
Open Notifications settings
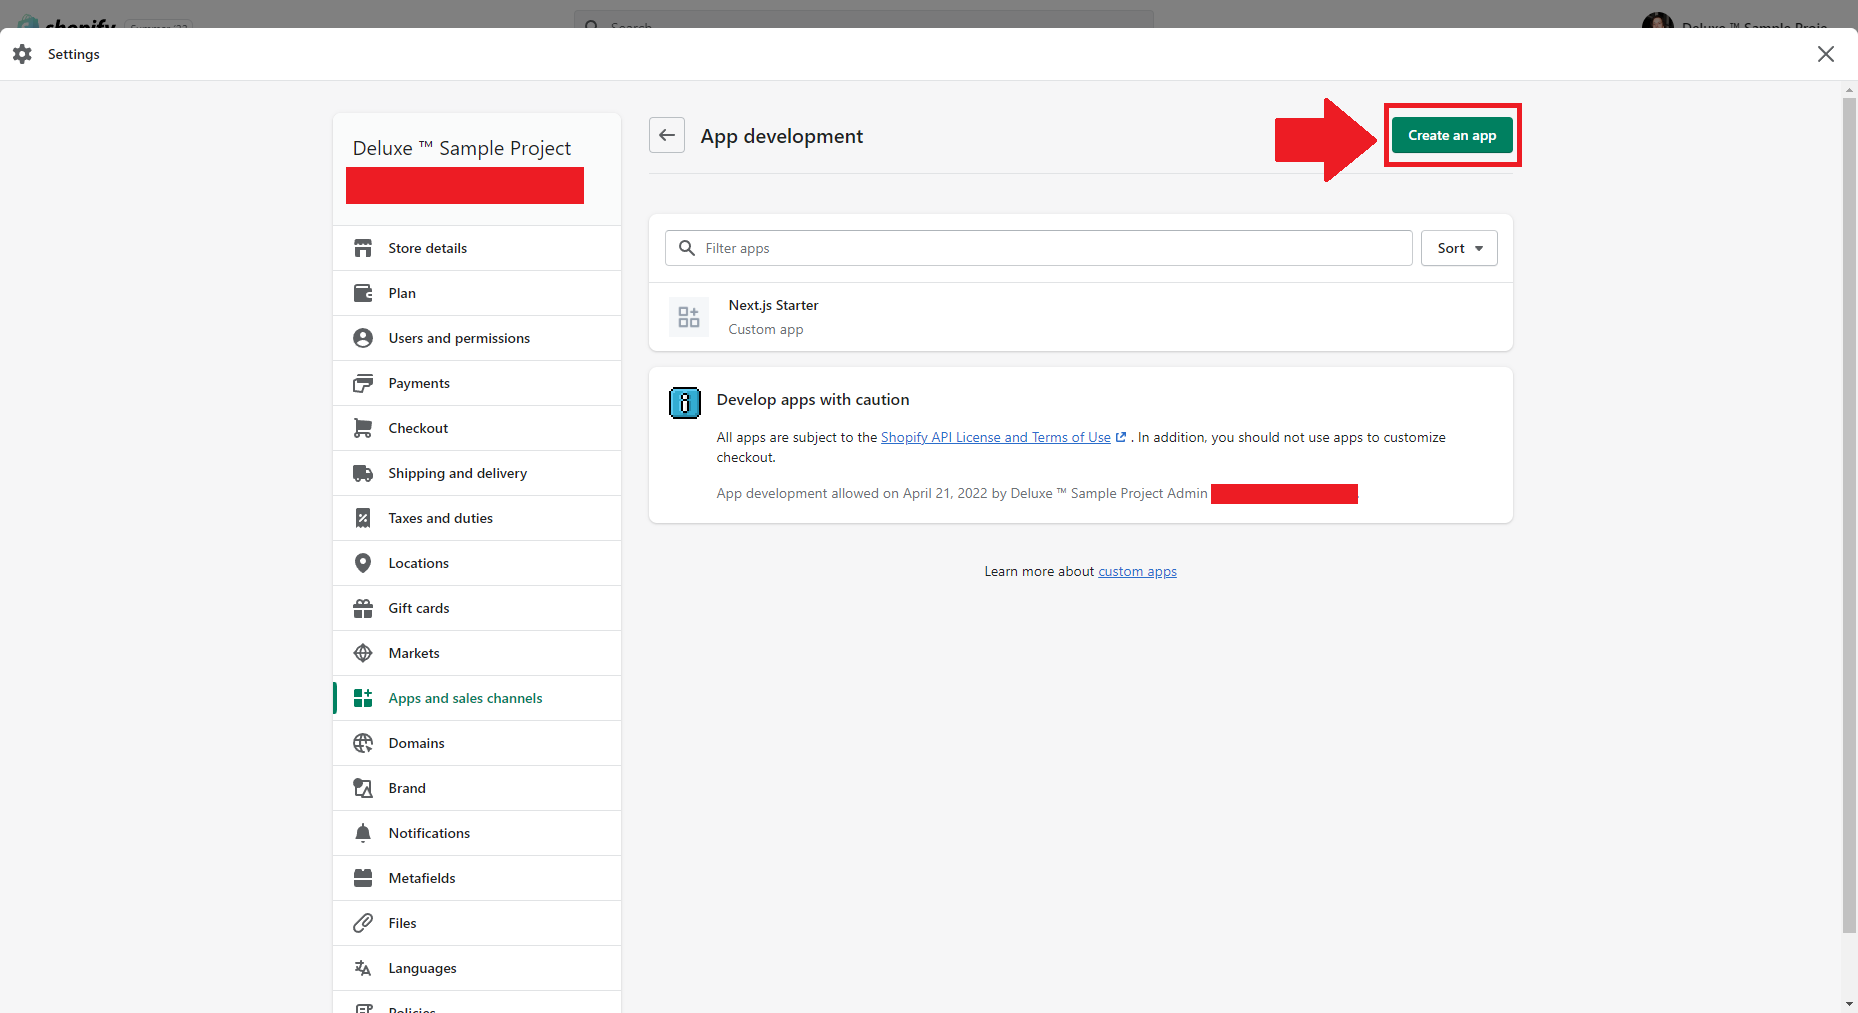coord(477,833)
